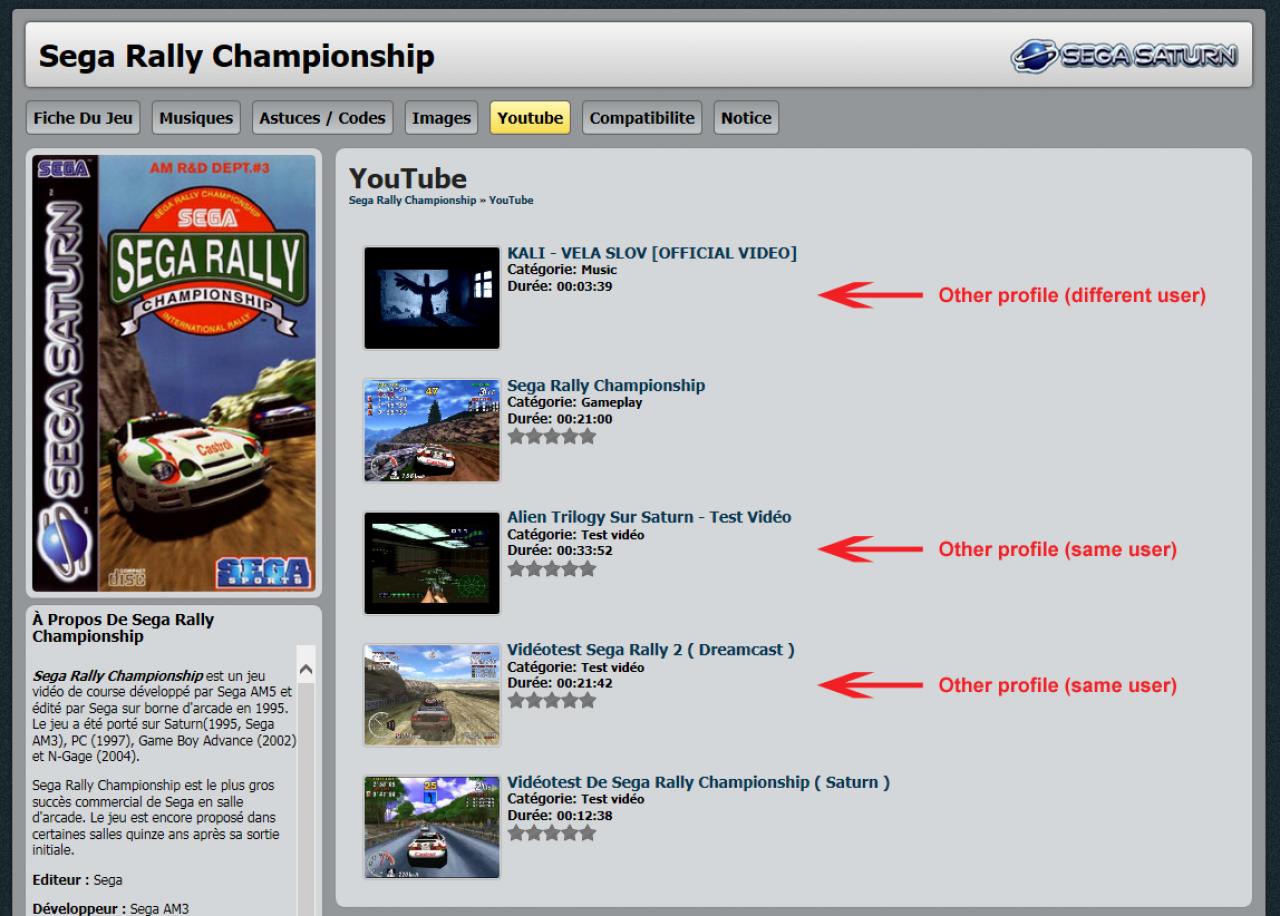Click the Catégorie: Music text
Image resolution: width=1280 pixels, height=916 pixels.
coord(562,269)
